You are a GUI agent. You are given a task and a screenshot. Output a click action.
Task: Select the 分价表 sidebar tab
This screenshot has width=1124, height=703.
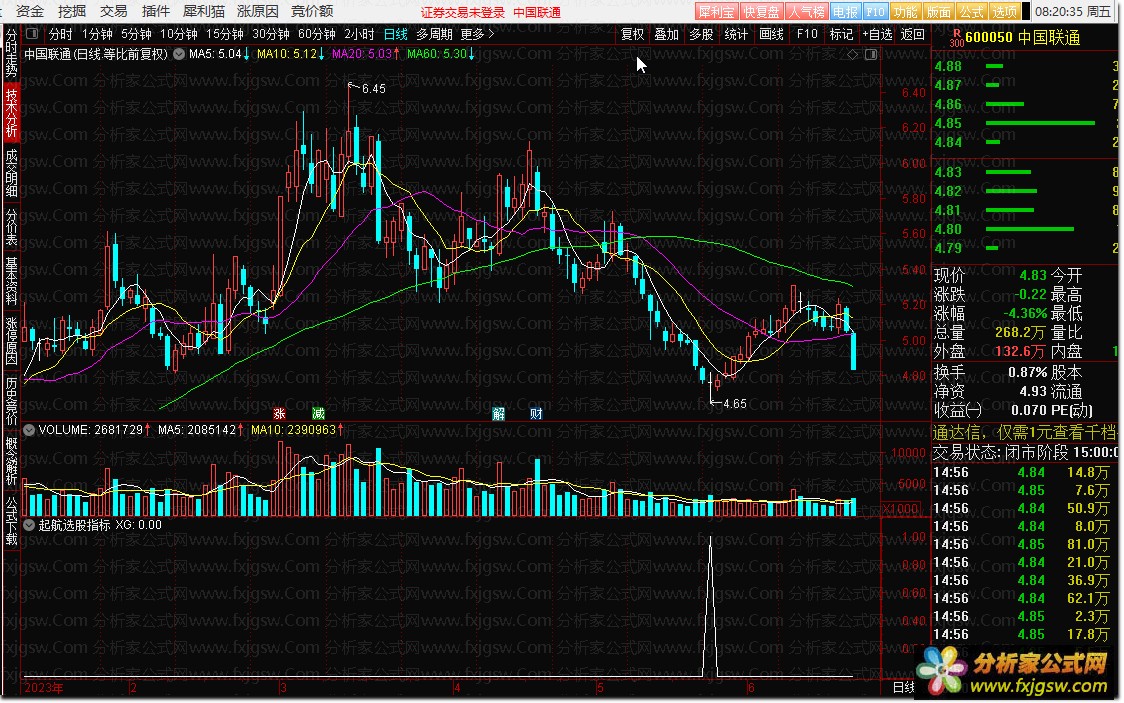tap(11, 226)
